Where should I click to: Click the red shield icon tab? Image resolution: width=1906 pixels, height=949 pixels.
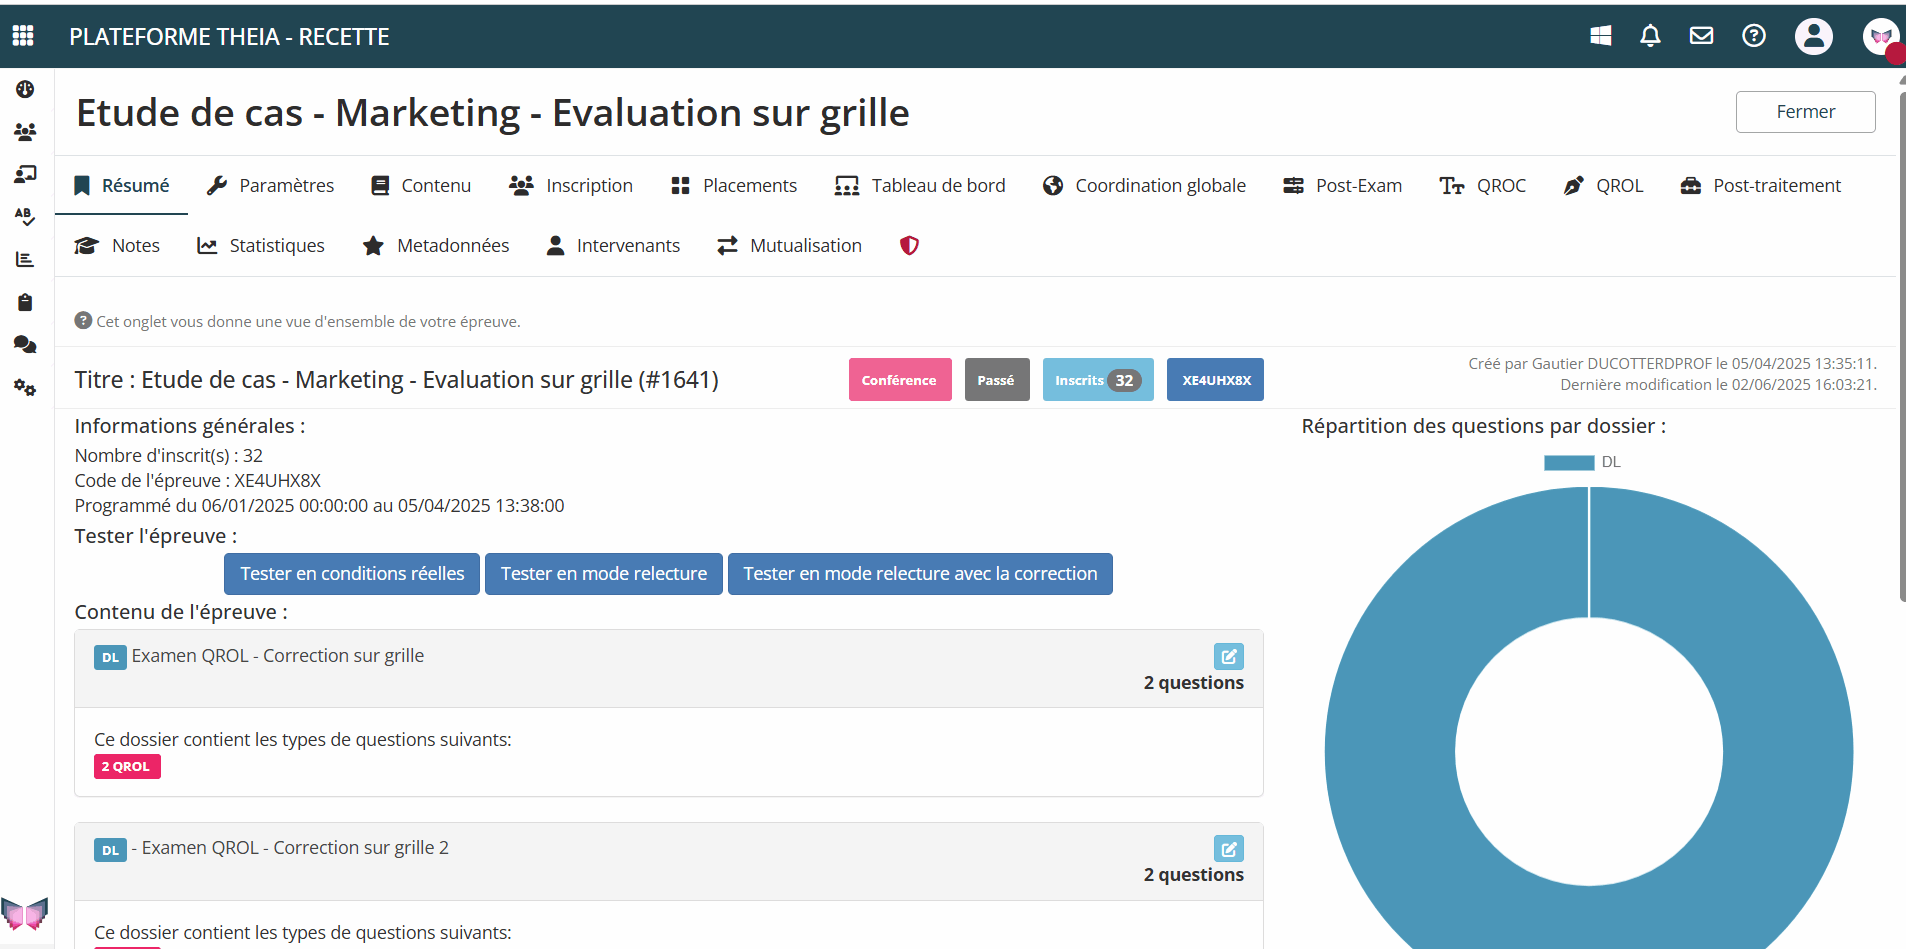coord(909,245)
